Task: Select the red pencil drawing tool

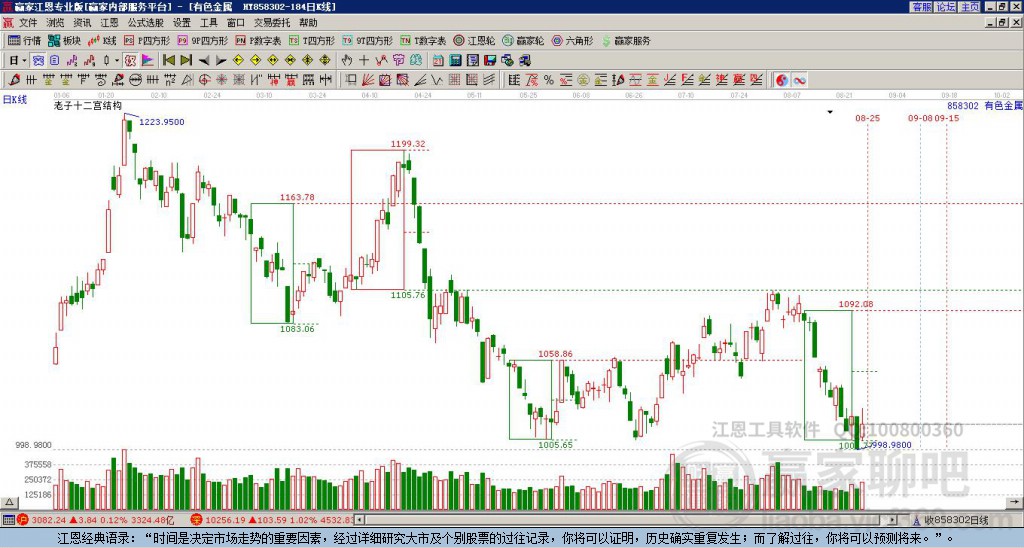Action: coord(14,80)
